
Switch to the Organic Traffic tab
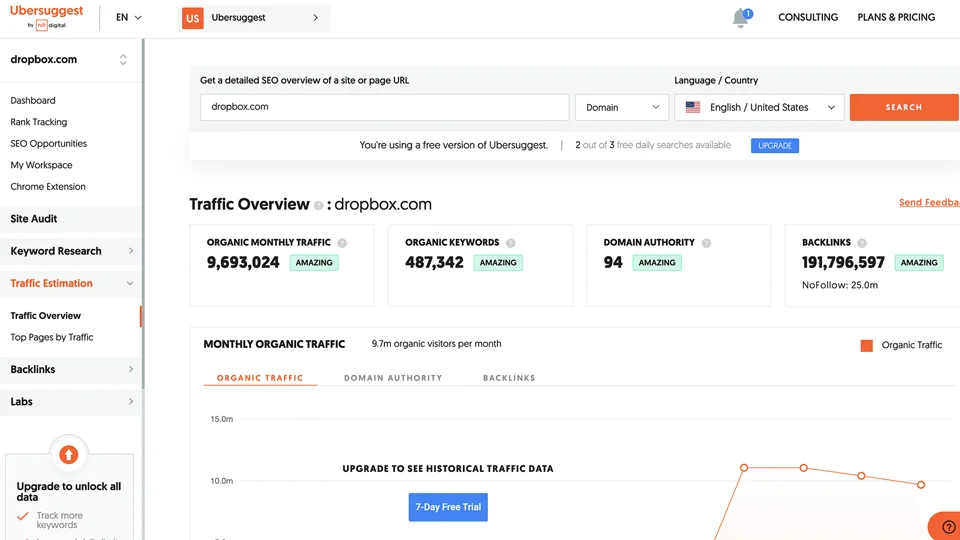click(x=260, y=378)
